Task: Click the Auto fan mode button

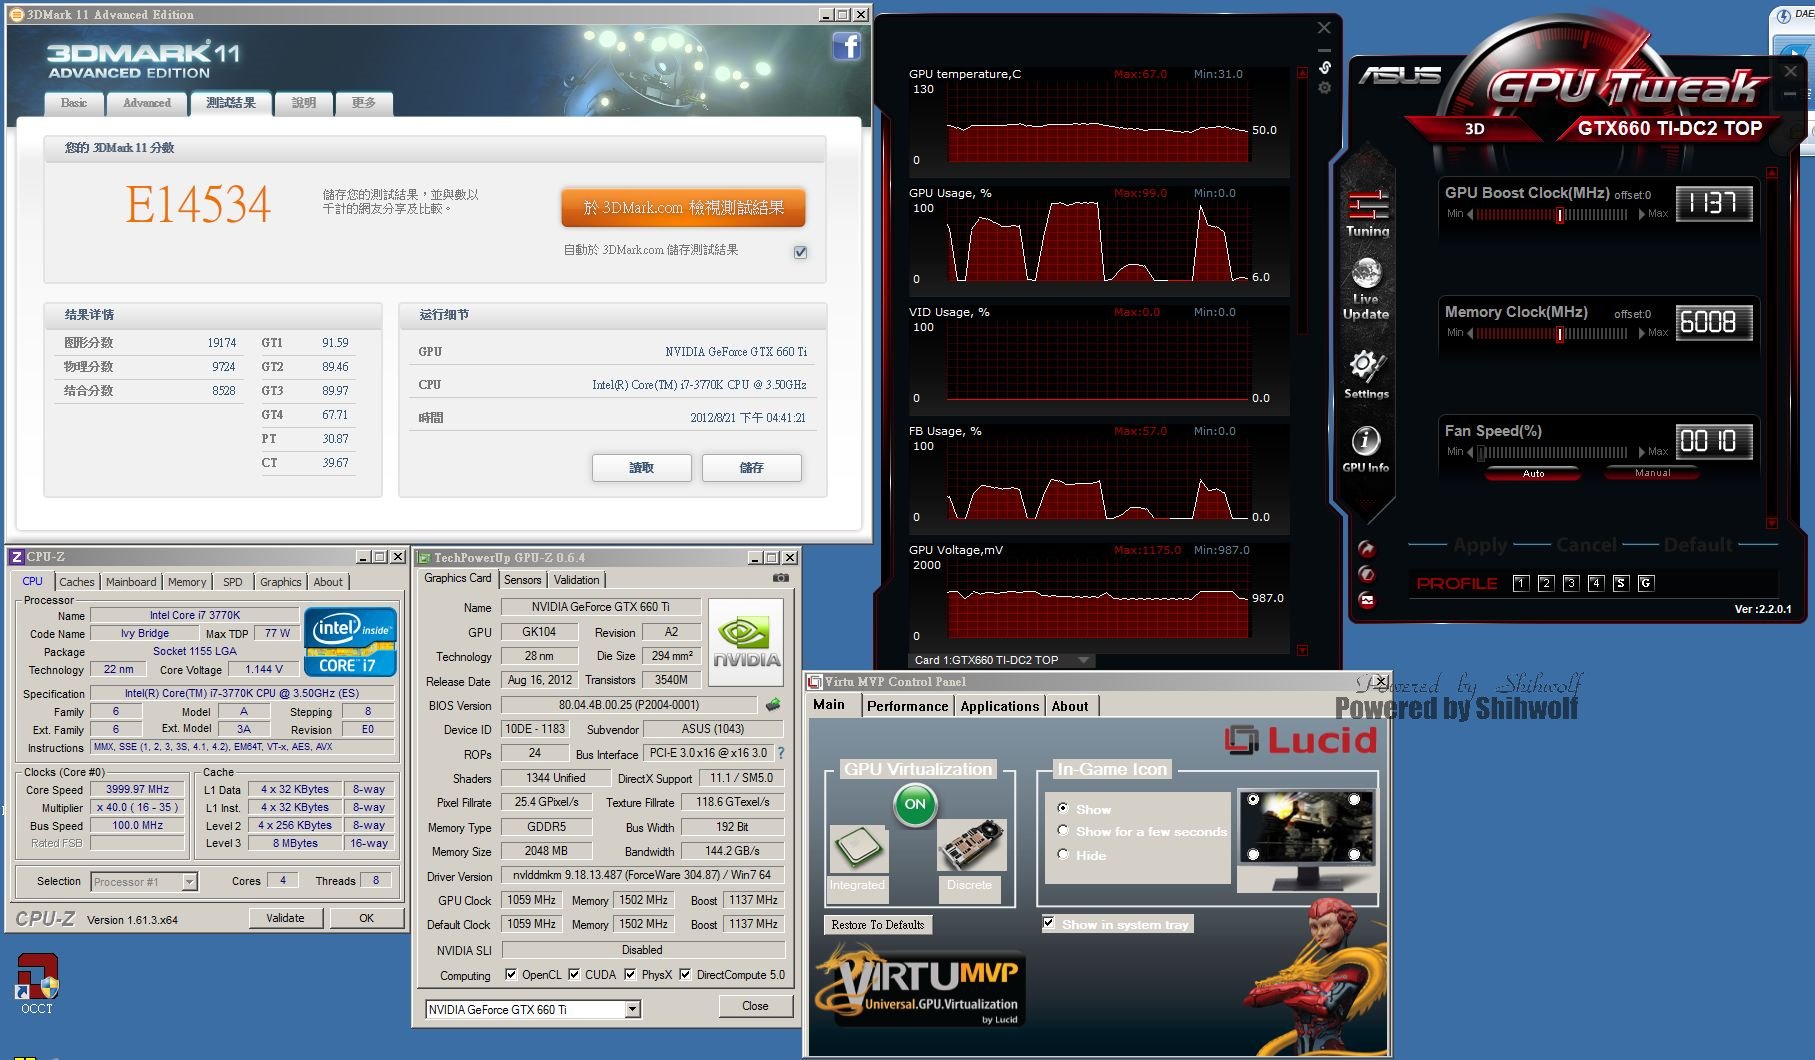Action: [x=1533, y=474]
